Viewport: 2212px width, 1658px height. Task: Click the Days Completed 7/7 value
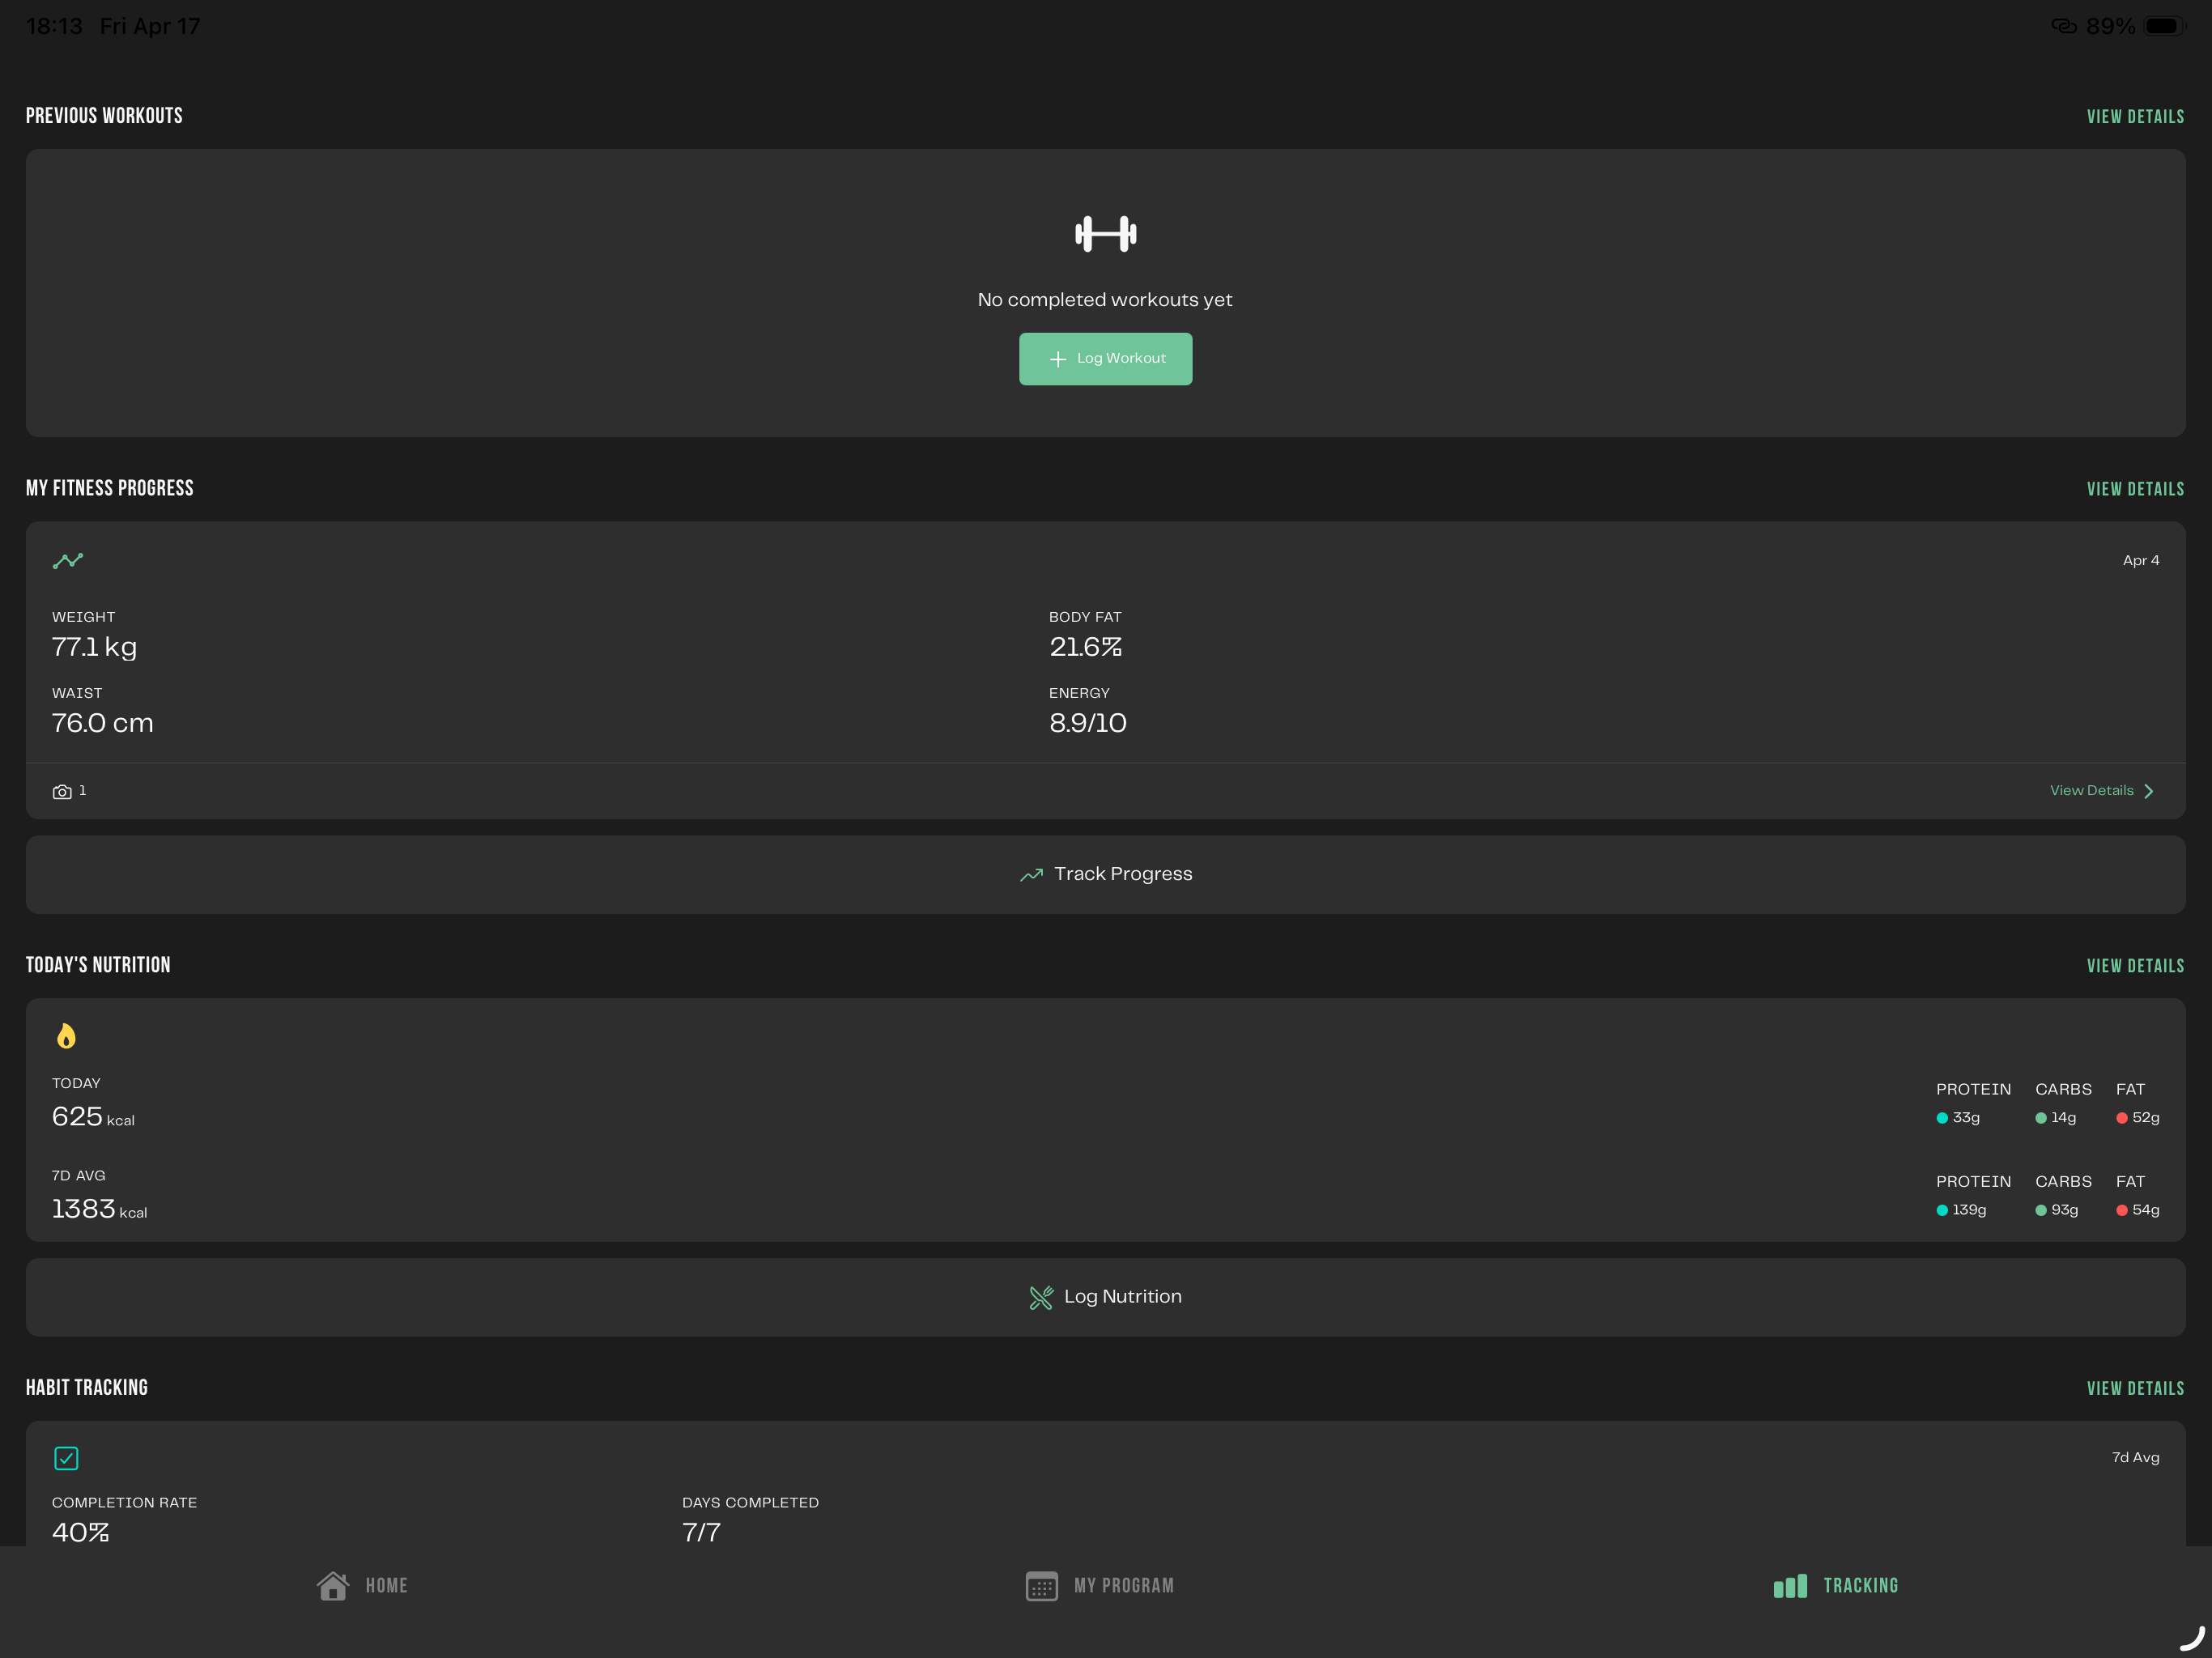701,1533
